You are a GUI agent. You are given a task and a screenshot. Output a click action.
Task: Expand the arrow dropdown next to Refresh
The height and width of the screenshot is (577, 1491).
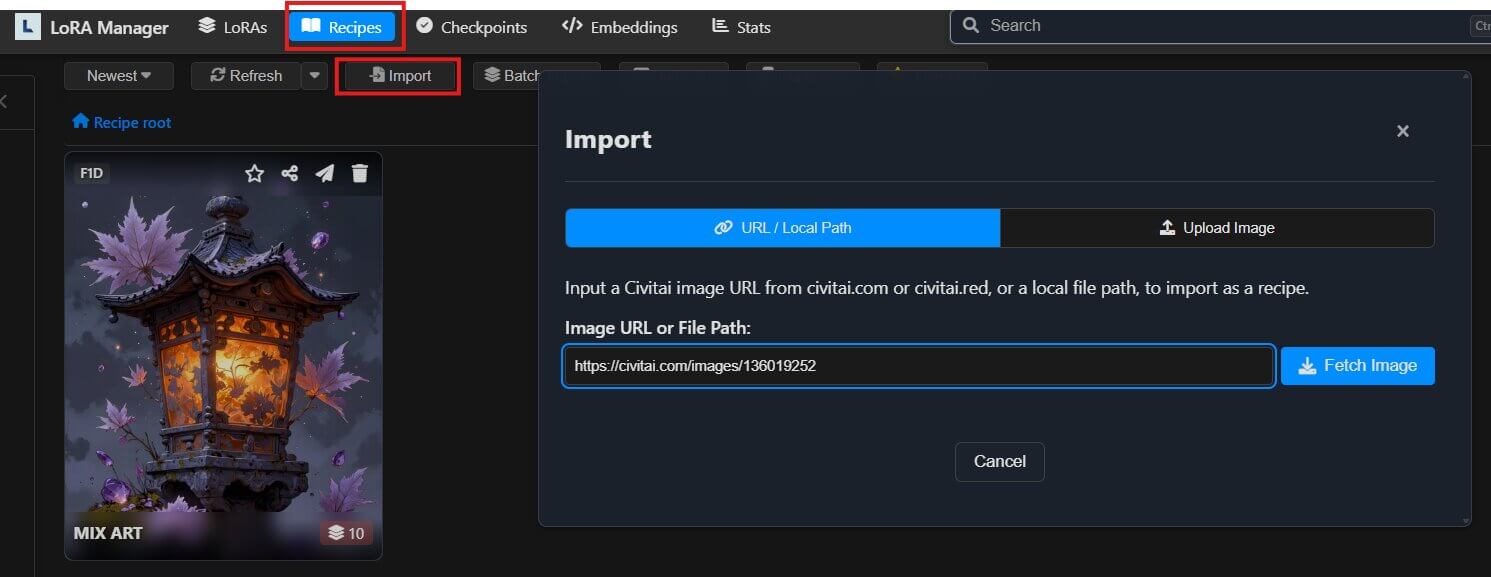click(x=314, y=76)
